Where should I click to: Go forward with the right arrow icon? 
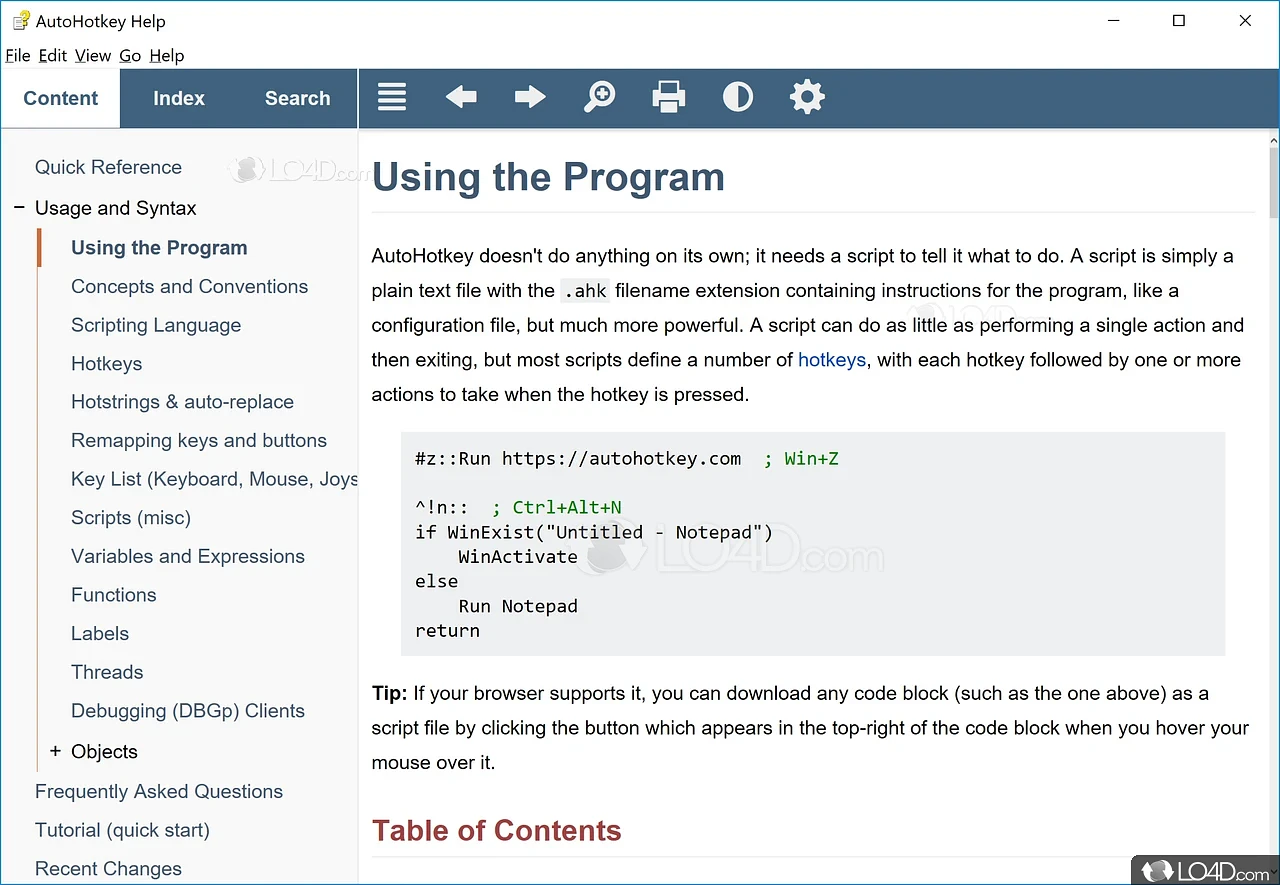coord(530,97)
